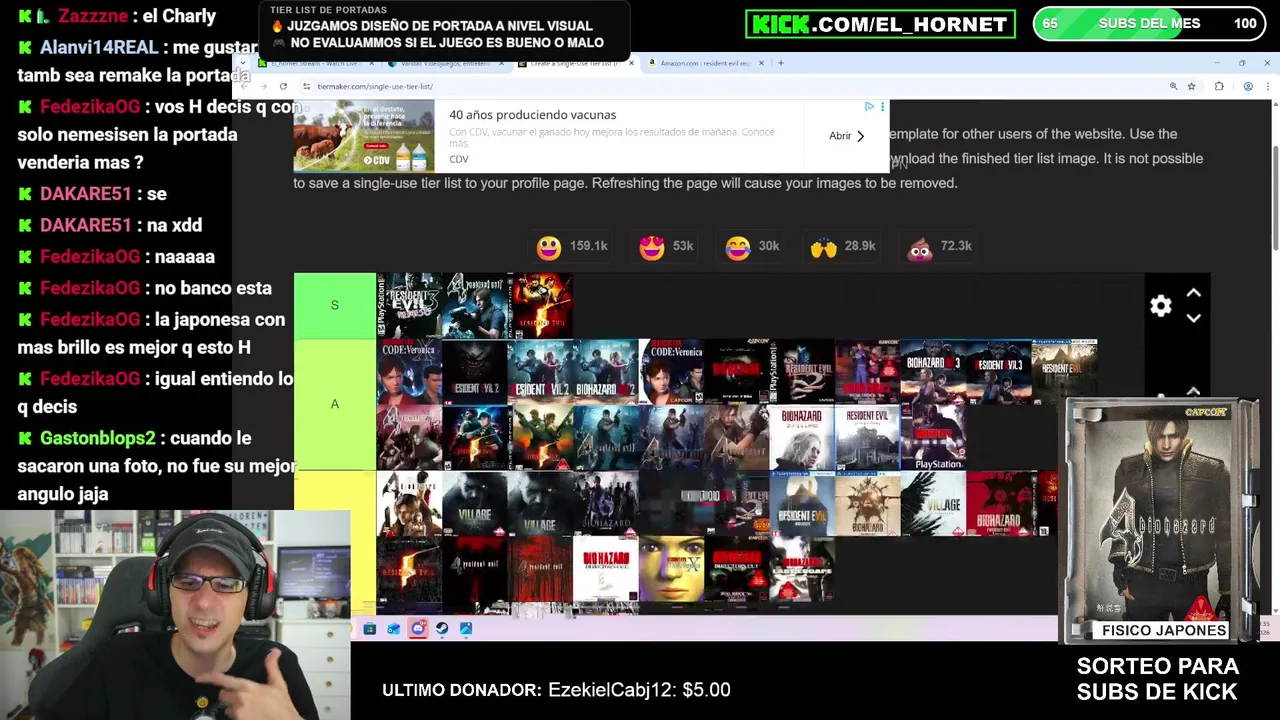Select the Resident Evil 5 cover in S tier
Viewport: 1280px width, 720px height.
coord(541,305)
